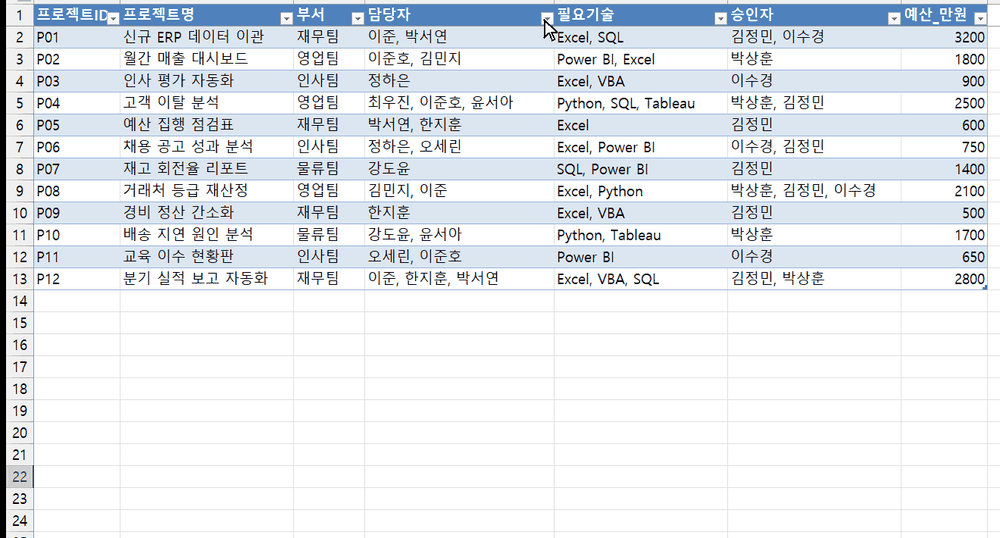
Task: Select cell containing P12
Action: (77, 279)
